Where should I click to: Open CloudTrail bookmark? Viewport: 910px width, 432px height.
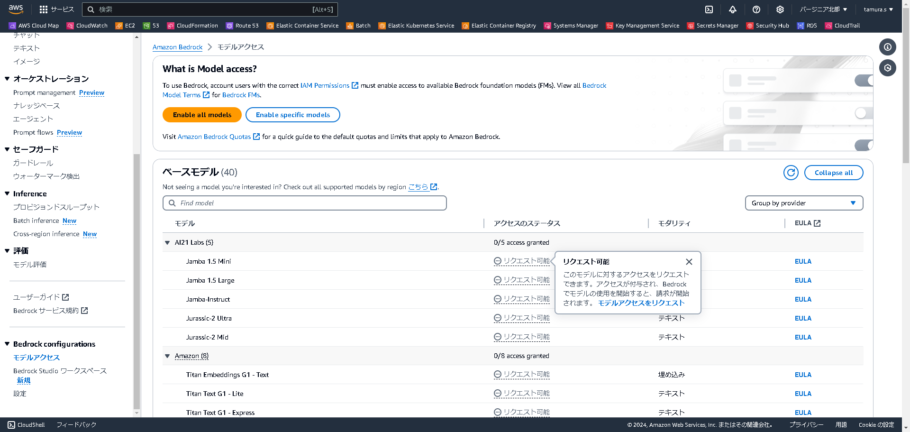click(842, 26)
